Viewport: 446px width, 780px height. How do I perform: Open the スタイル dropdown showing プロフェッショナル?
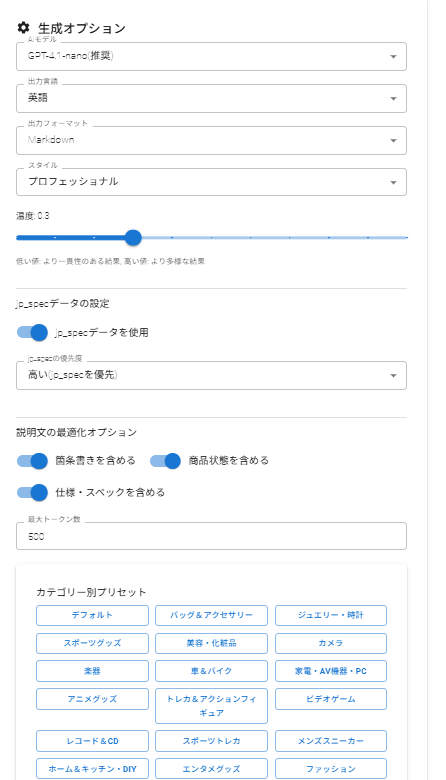[x=211, y=182]
